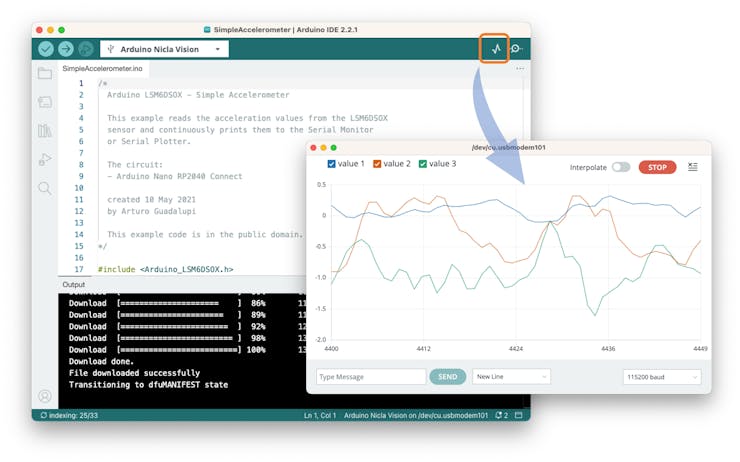The image size is (740, 462).
Task: Click the -1.0 y-axis label on plot
Action: [320, 277]
